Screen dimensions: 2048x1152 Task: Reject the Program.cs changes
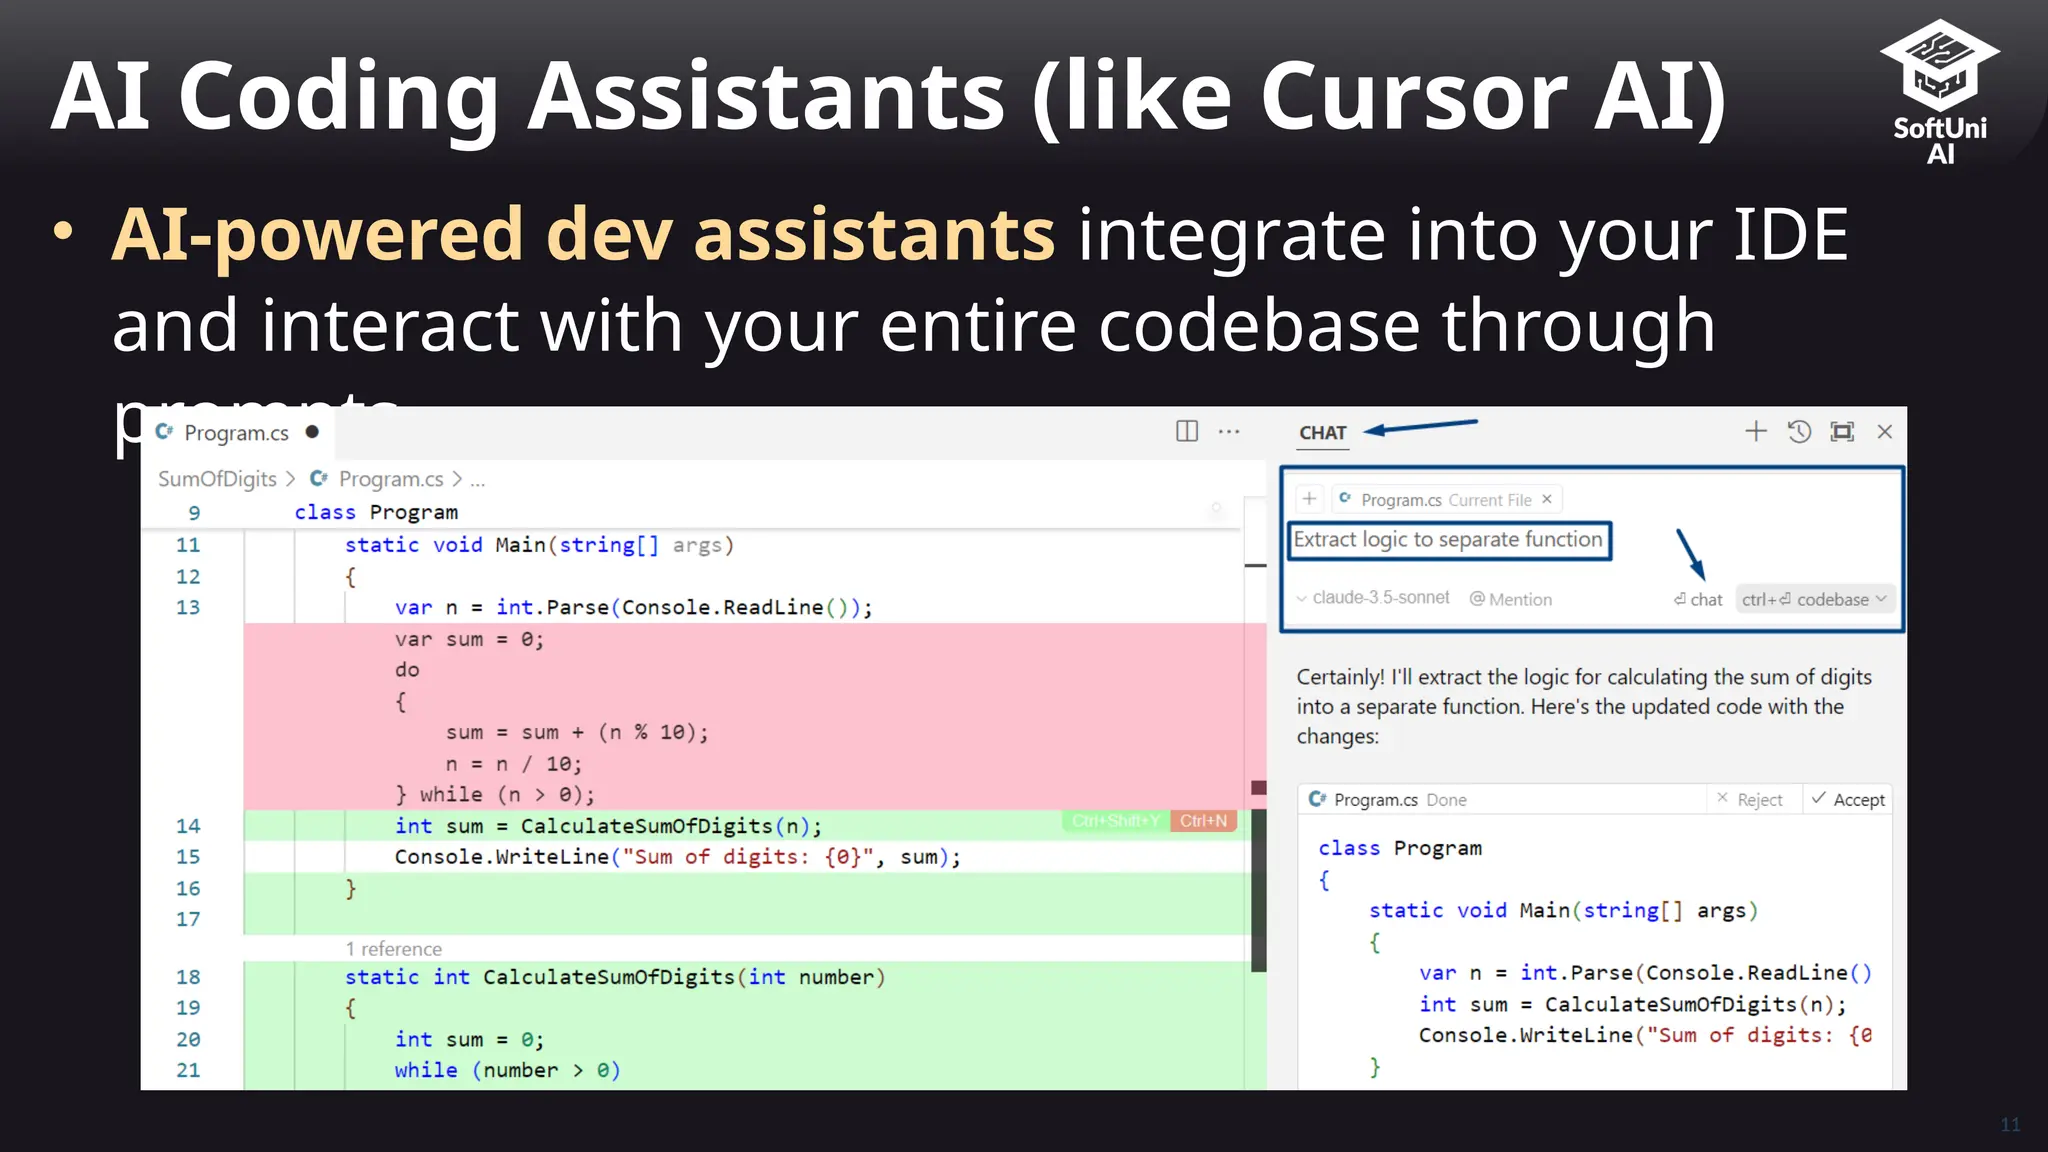[1750, 799]
